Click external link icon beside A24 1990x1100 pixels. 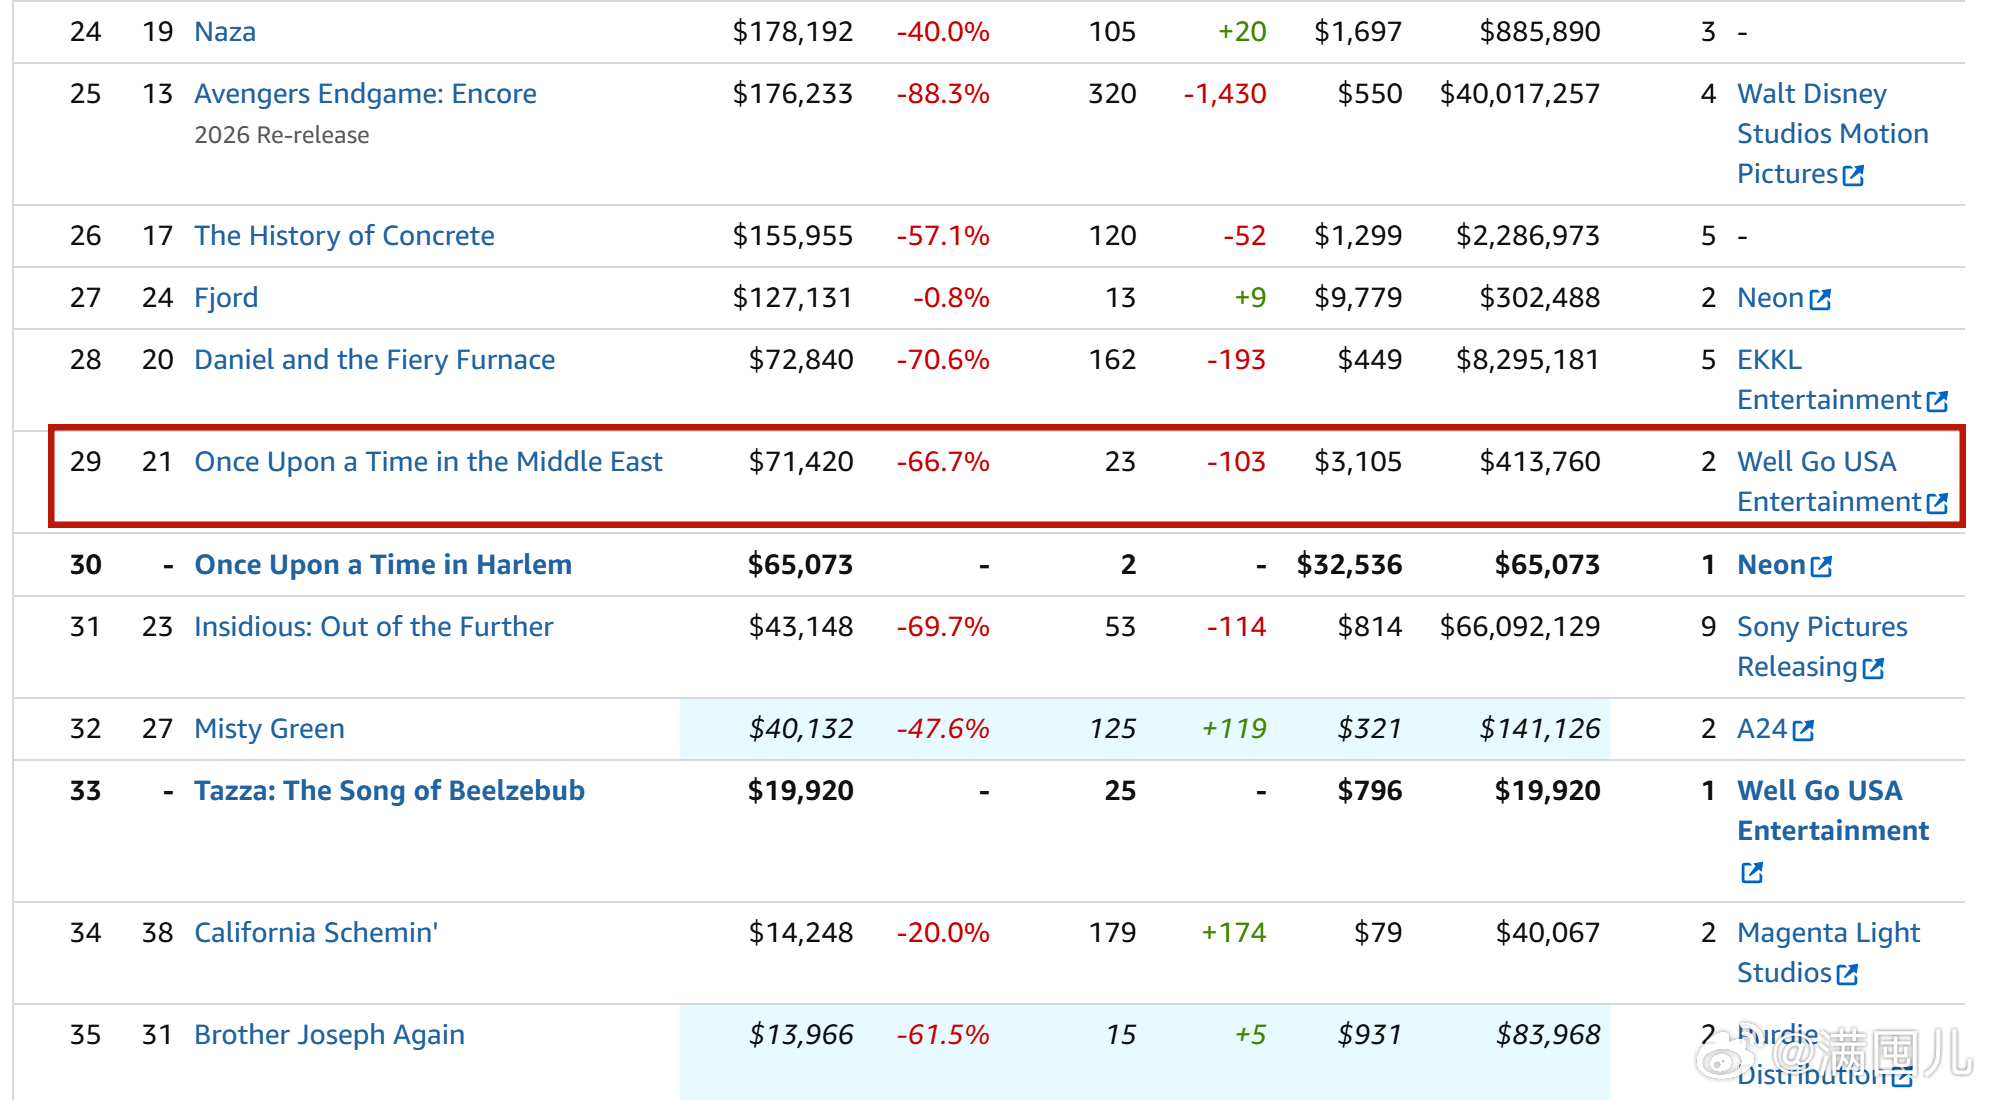point(1803,730)
